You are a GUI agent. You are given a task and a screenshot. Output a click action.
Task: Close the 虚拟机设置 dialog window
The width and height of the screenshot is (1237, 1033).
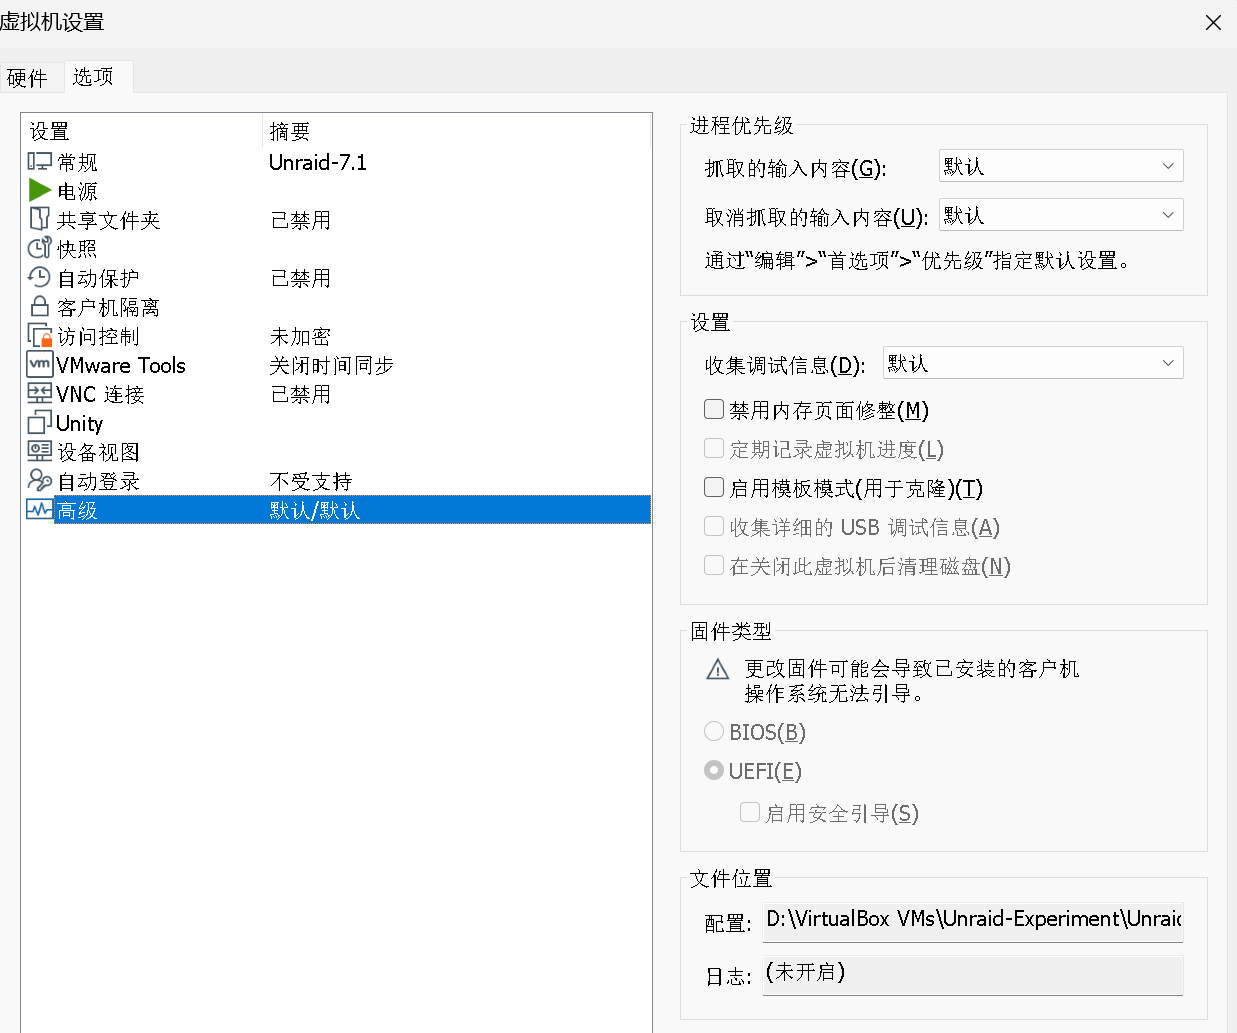[x=1213, y=22]
